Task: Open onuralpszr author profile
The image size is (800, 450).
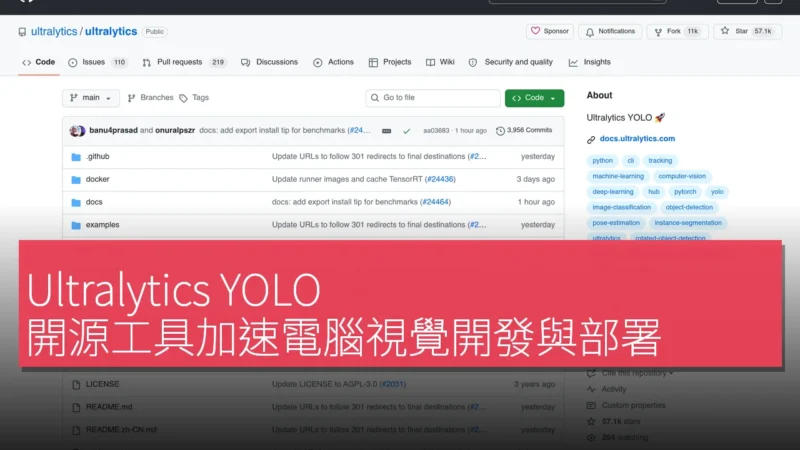Action: [x=175, y=131]
